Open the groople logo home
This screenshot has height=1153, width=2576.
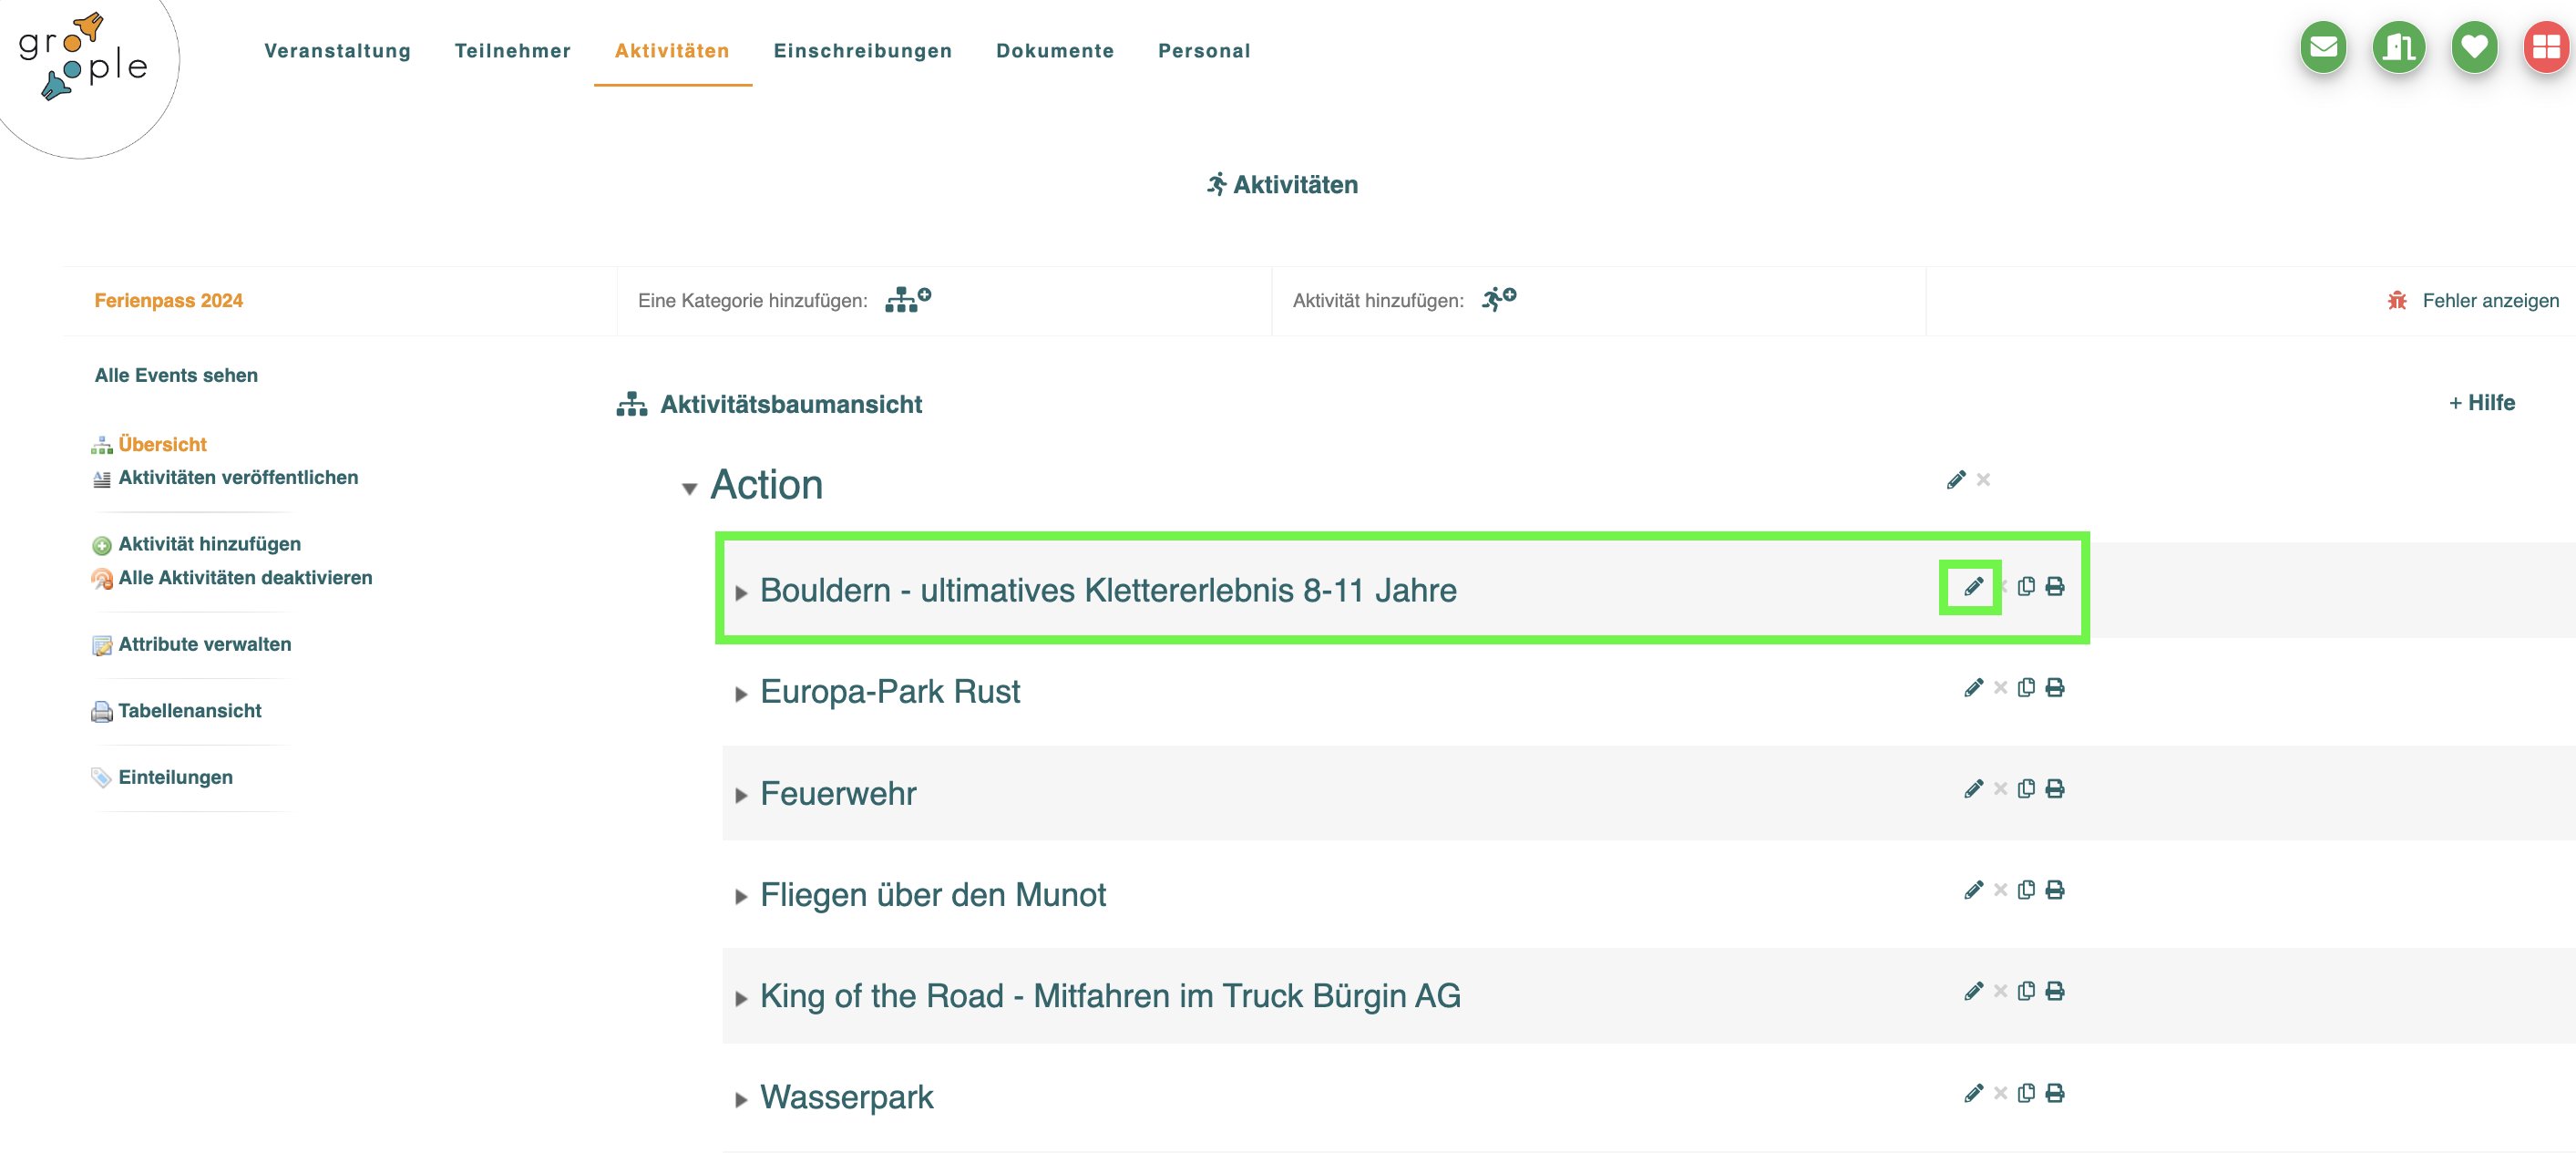83,56
